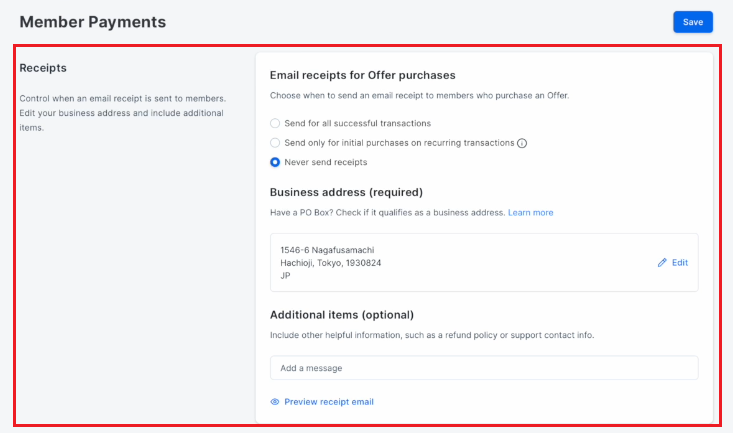
Task: Click the "Receipts" section heading
Action: [x=43, y=68]
